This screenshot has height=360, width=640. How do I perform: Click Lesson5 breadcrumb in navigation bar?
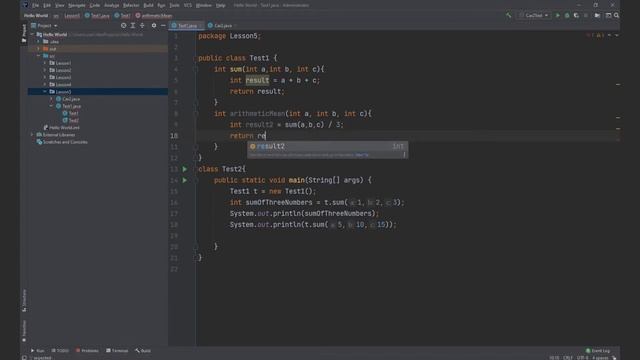click(72, 16)
